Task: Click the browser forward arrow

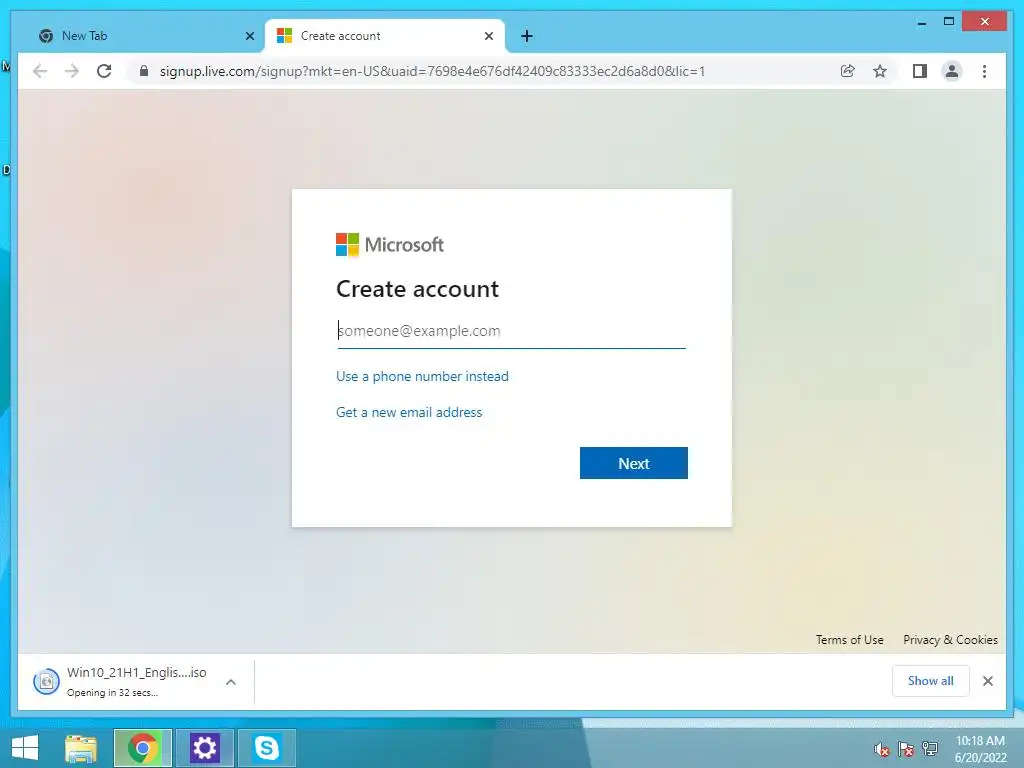Action: [x=72, y=71]
